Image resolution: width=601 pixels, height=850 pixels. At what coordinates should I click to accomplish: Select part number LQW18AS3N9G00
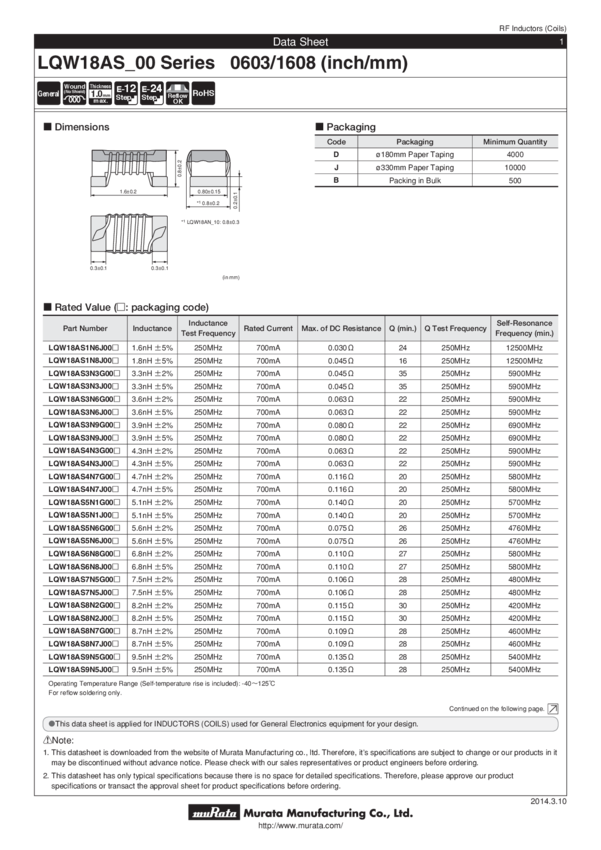tap(85, 425)
